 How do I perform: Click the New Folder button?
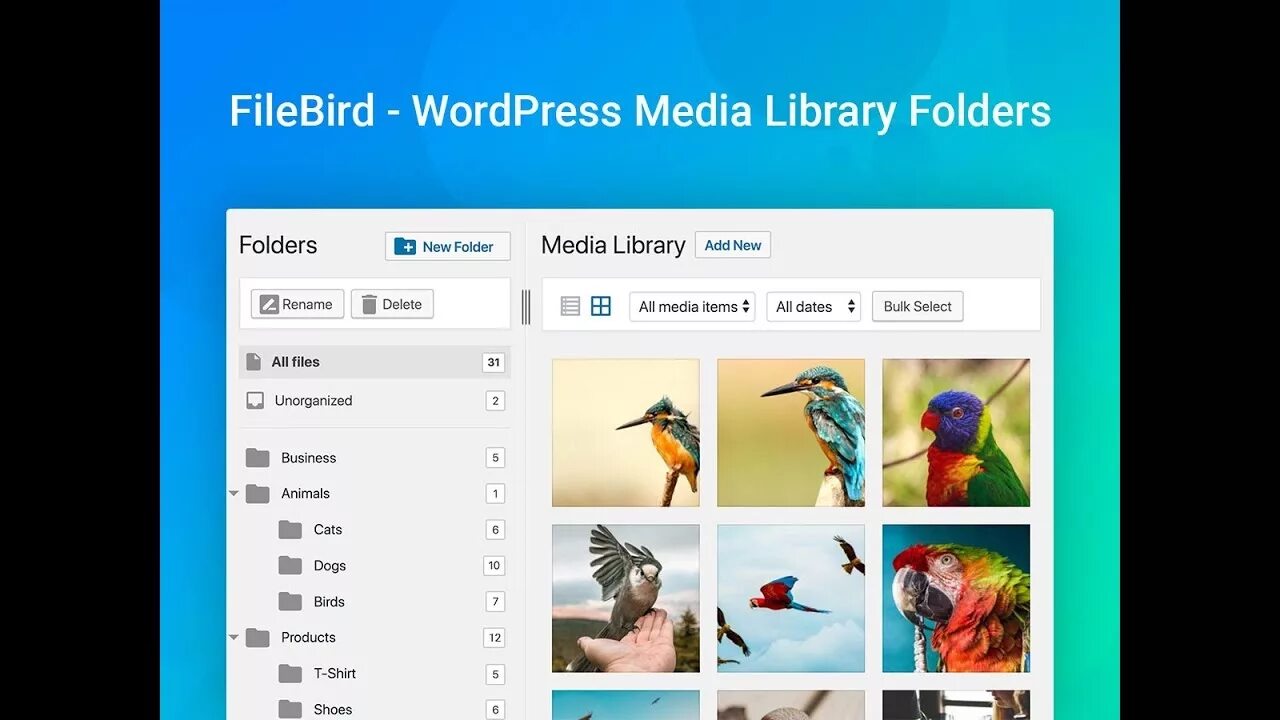point(447,246)
